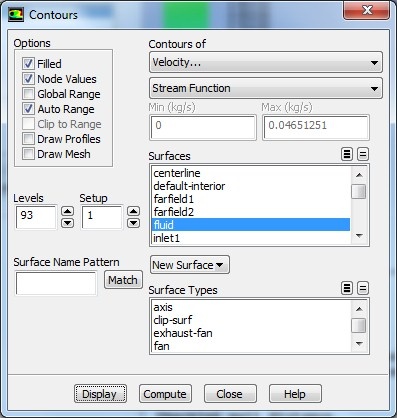Open the Velocity... contours category dropdown
The width and height of the screenshot is (397, 418).
(266, 62)
